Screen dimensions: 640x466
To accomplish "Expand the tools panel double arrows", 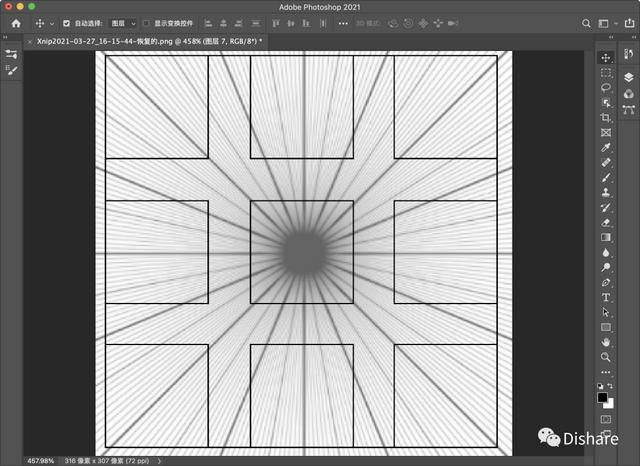I will [x=611, y=37].
